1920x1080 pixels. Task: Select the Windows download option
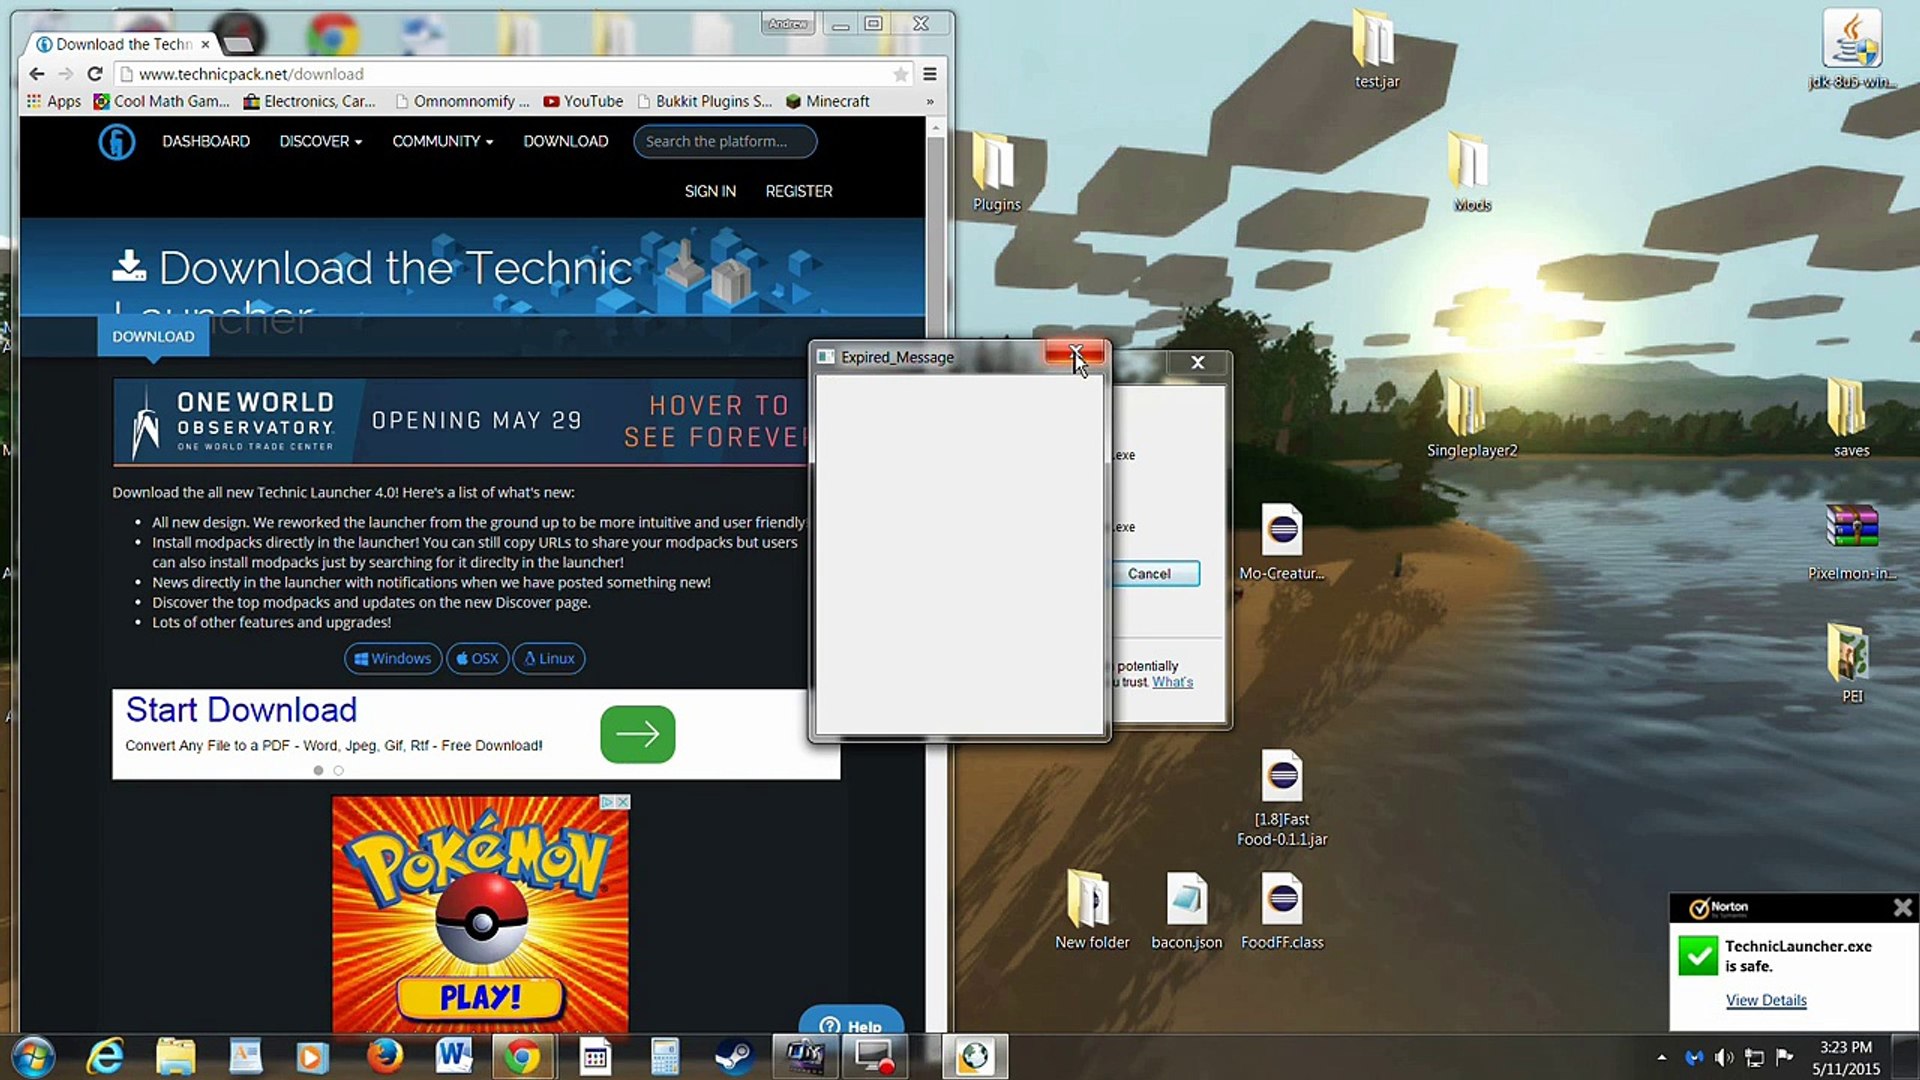[393, 658]
